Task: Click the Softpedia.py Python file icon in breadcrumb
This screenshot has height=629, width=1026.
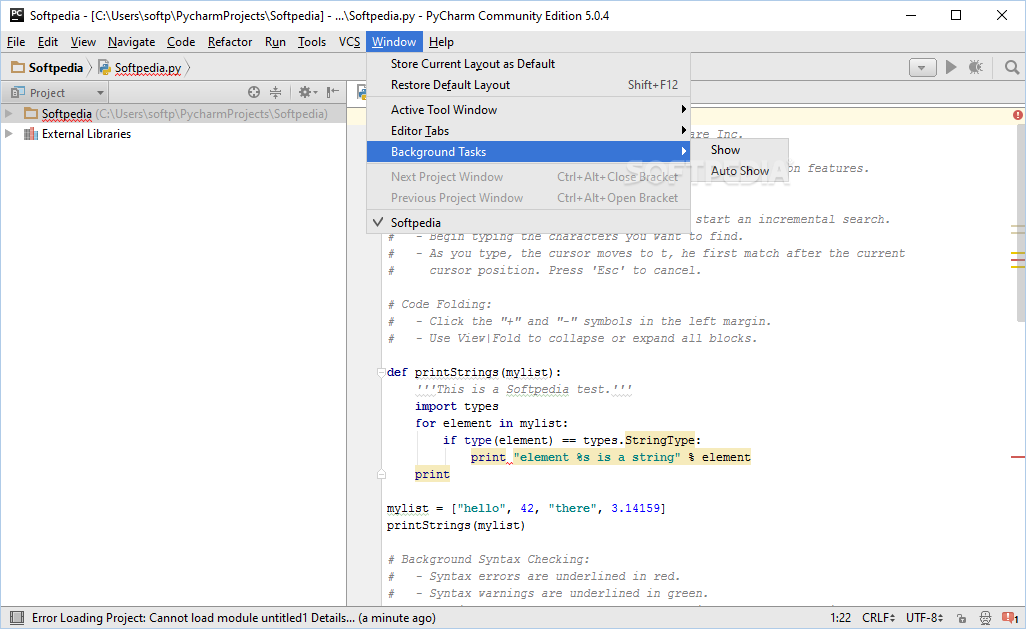Action: 104,67
